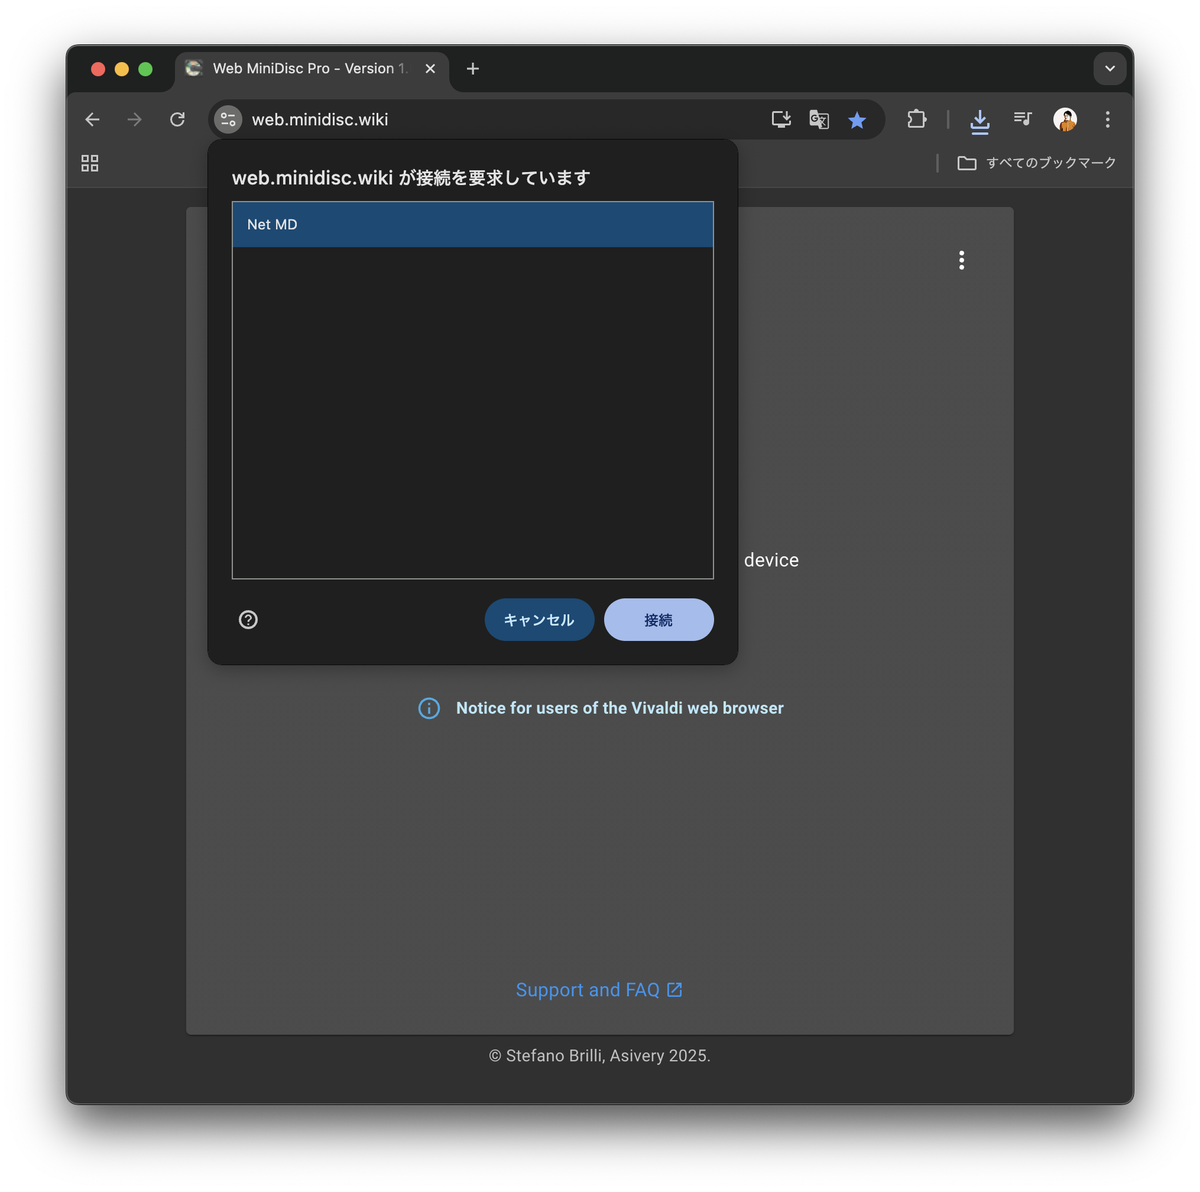Reload the web.minidisc.wiki page
Image resolution: width=1200 pixels, height=1192 pixels.
(x=177, y=120)
